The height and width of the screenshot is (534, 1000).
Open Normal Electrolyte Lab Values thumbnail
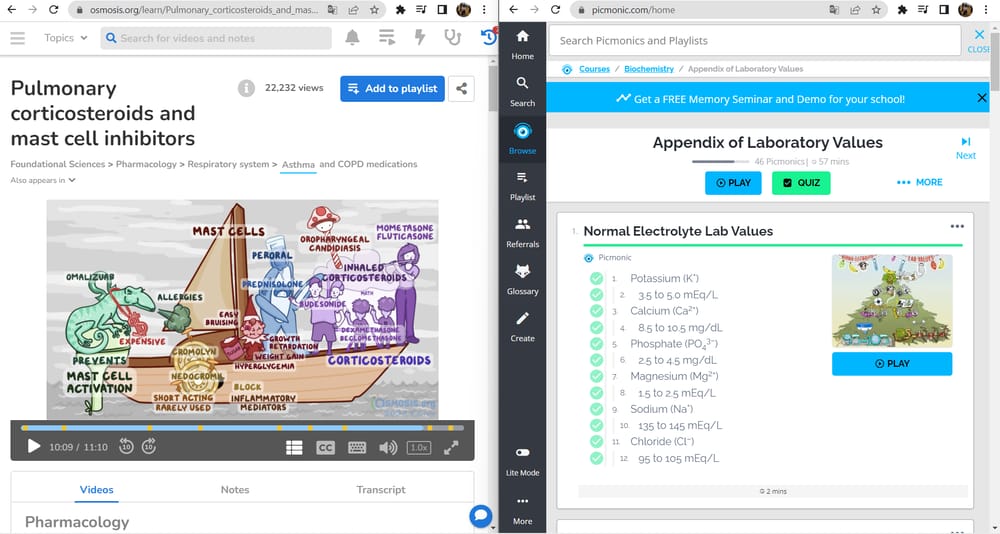point(892,301)
